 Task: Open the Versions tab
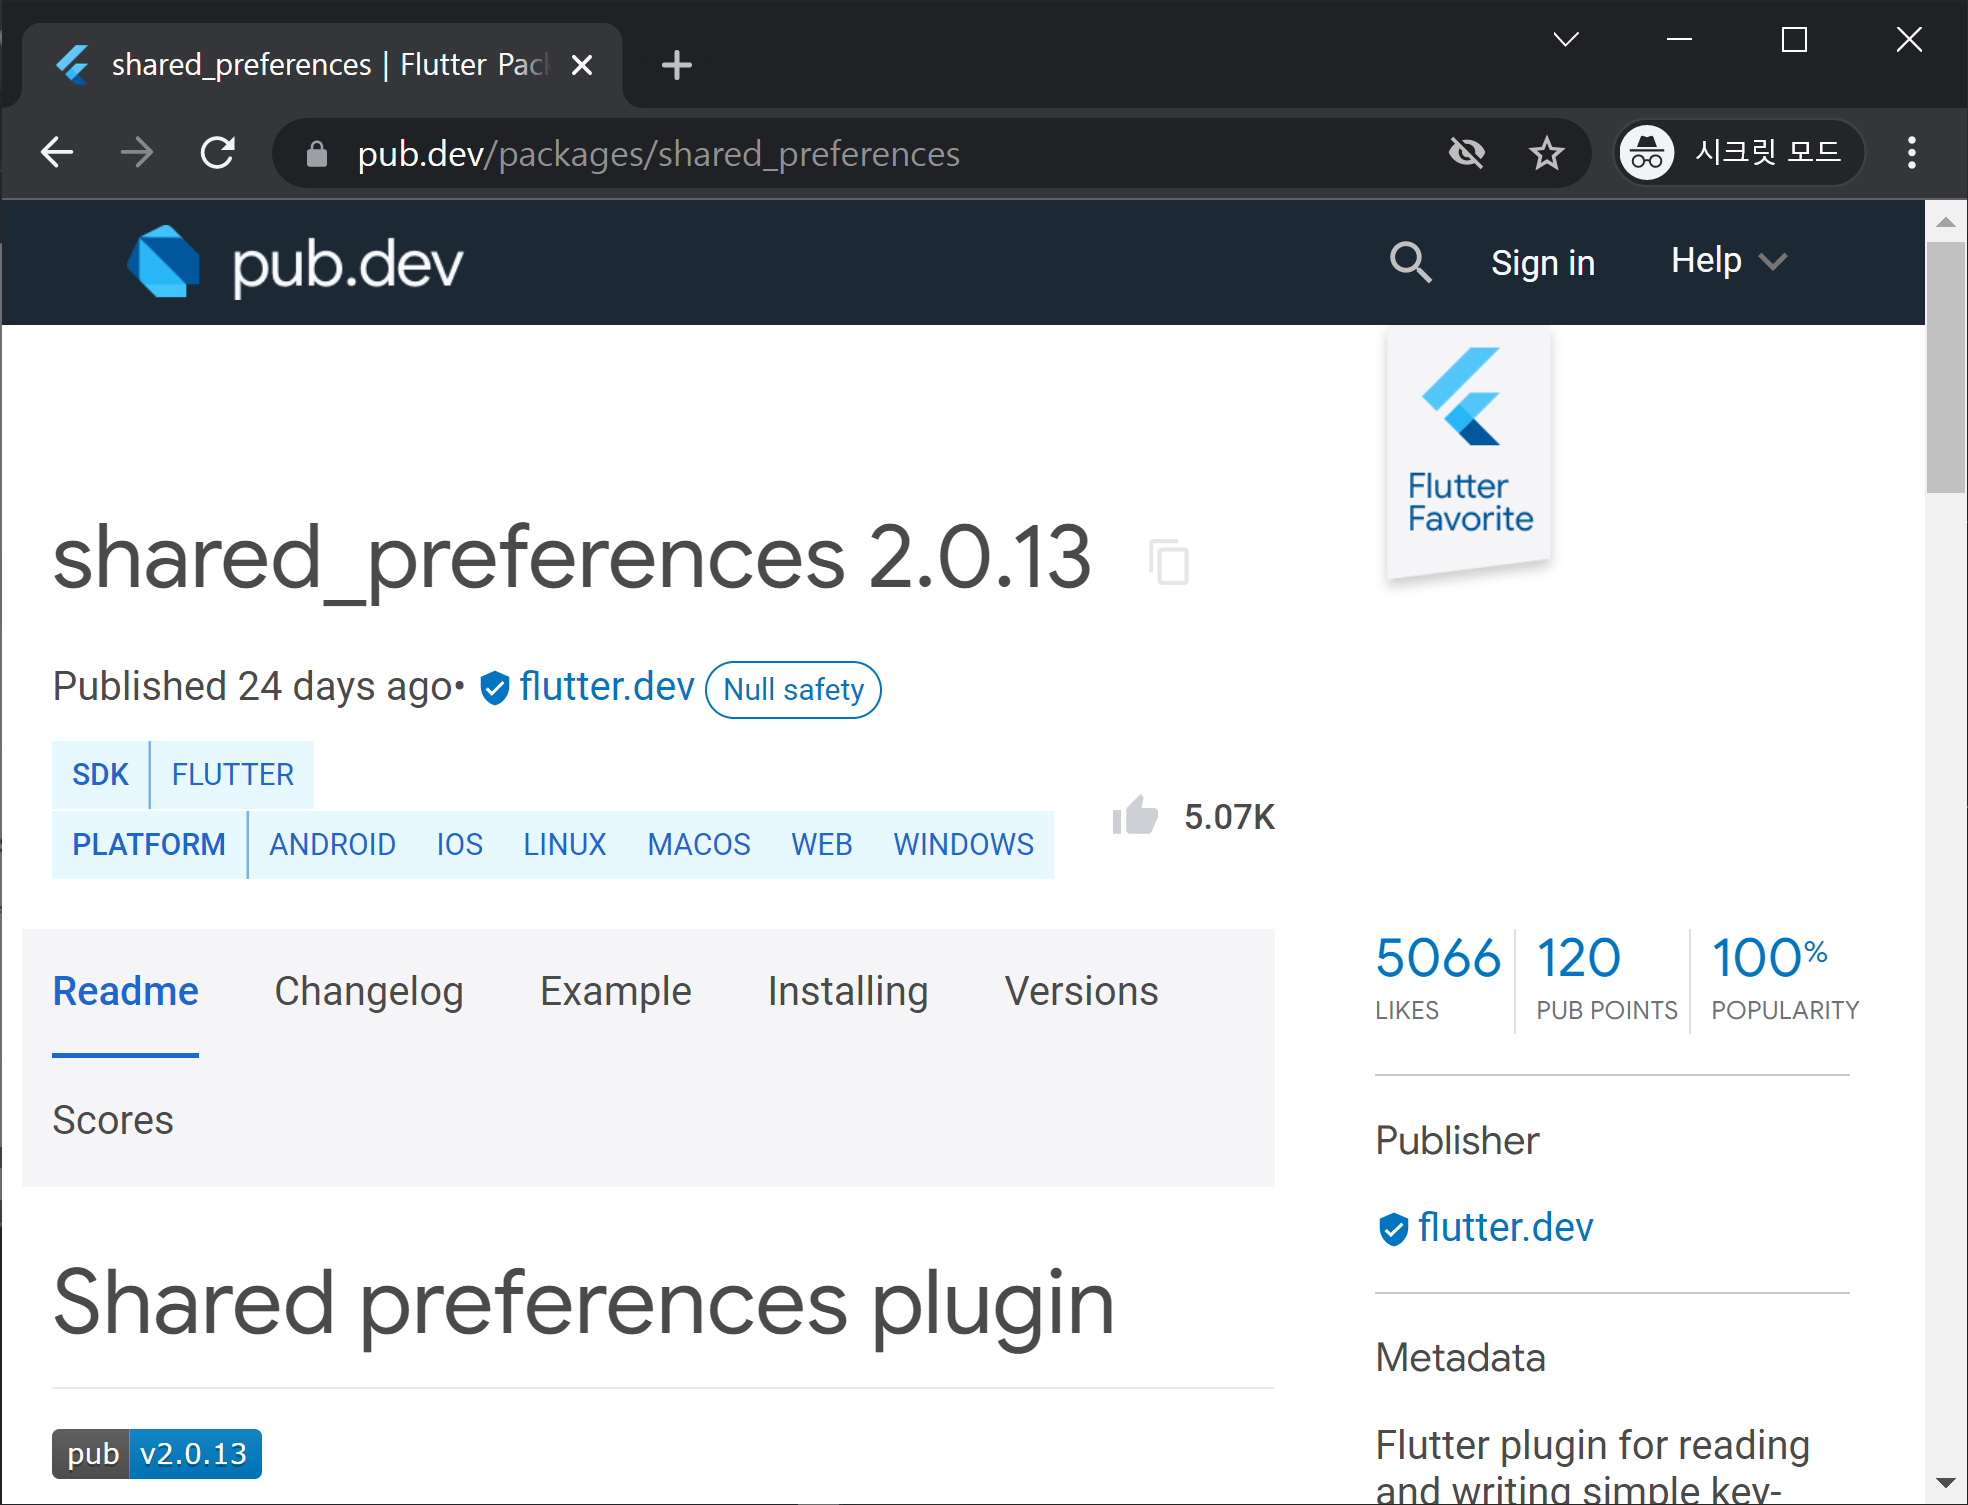[x=1081, y=991]
